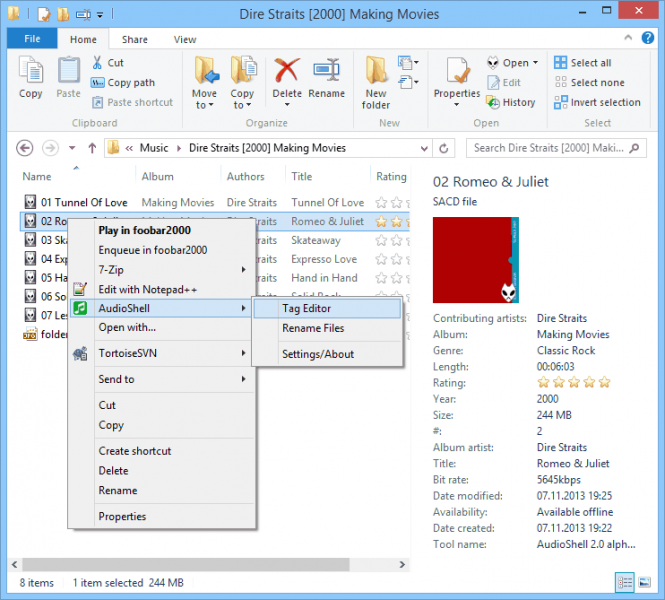Click the Refresh button beside address bar
Screen dimensions: 665x600
click(444, 148)
